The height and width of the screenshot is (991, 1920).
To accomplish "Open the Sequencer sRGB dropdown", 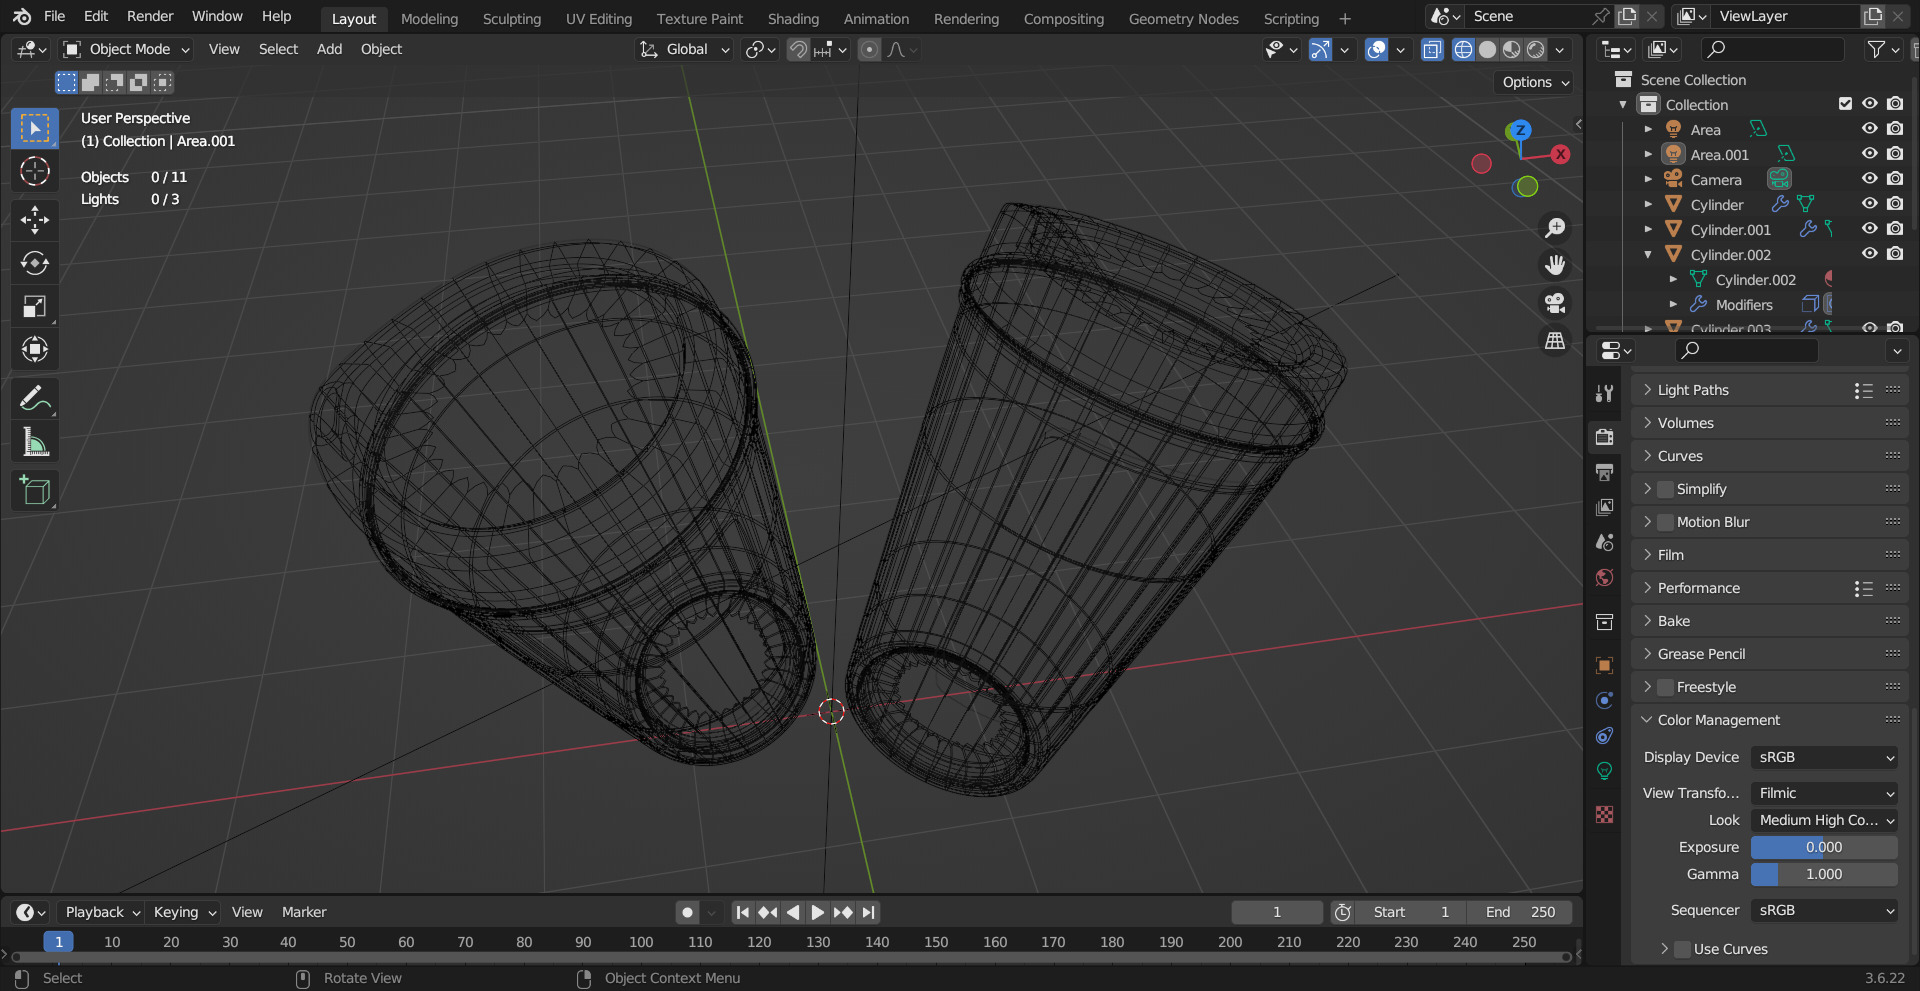I will (1824, 910).
